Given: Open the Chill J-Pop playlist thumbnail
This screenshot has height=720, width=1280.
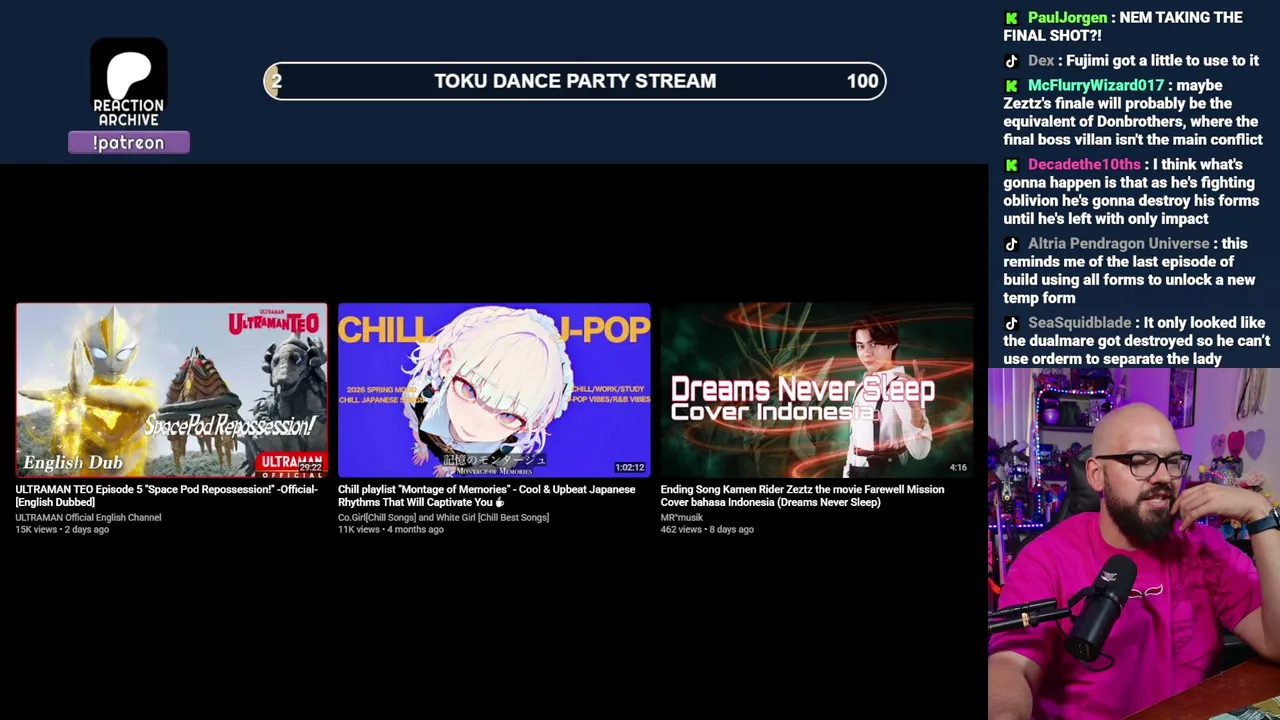Looking at the screenshot, I should [x=494, y=390].
